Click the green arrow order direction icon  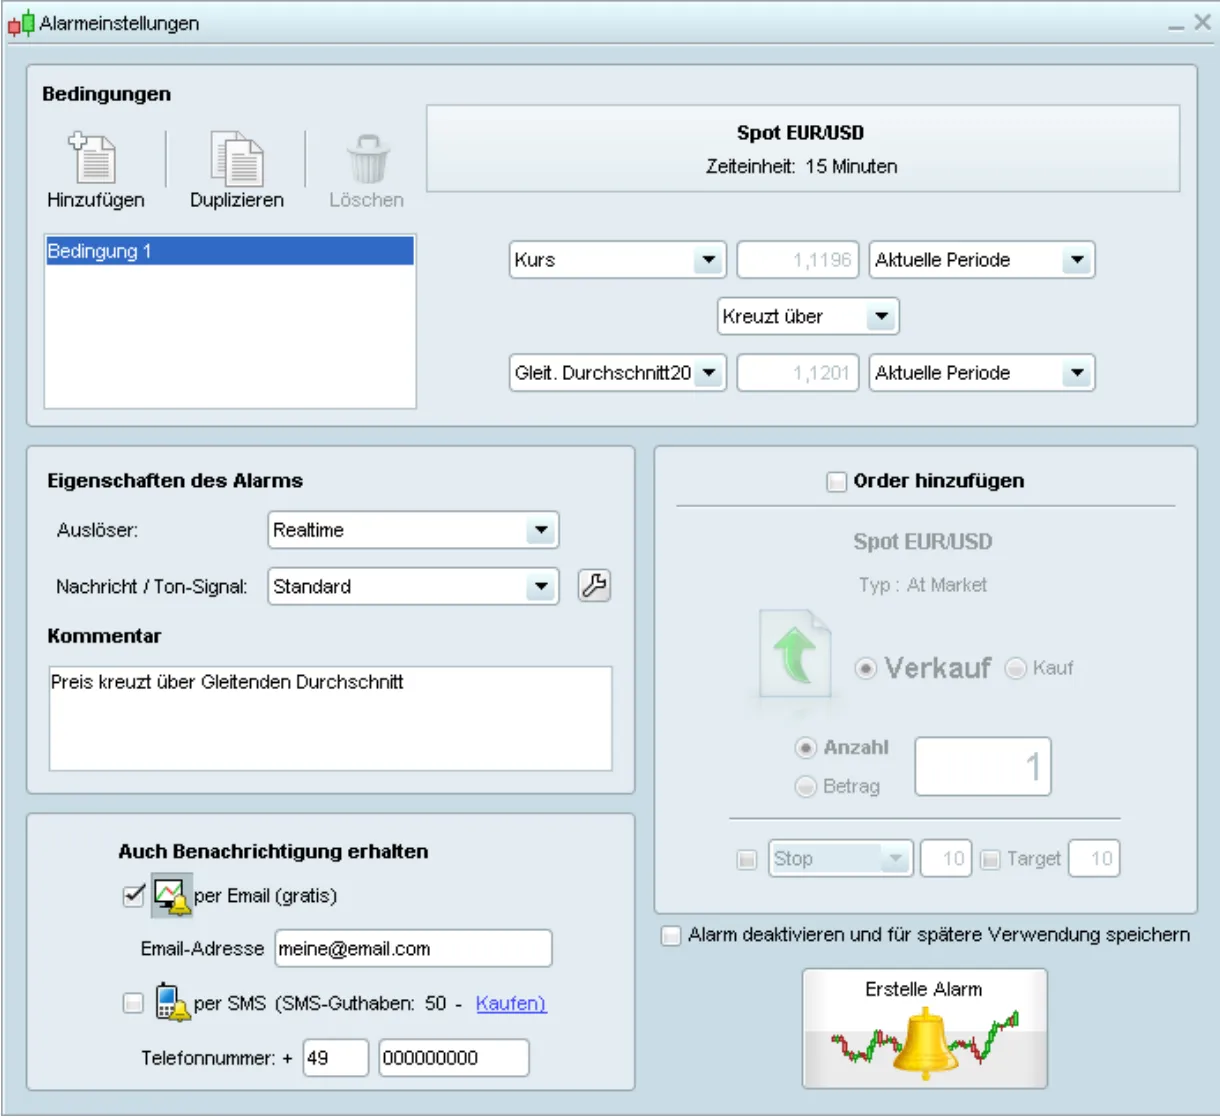[795, 655]
